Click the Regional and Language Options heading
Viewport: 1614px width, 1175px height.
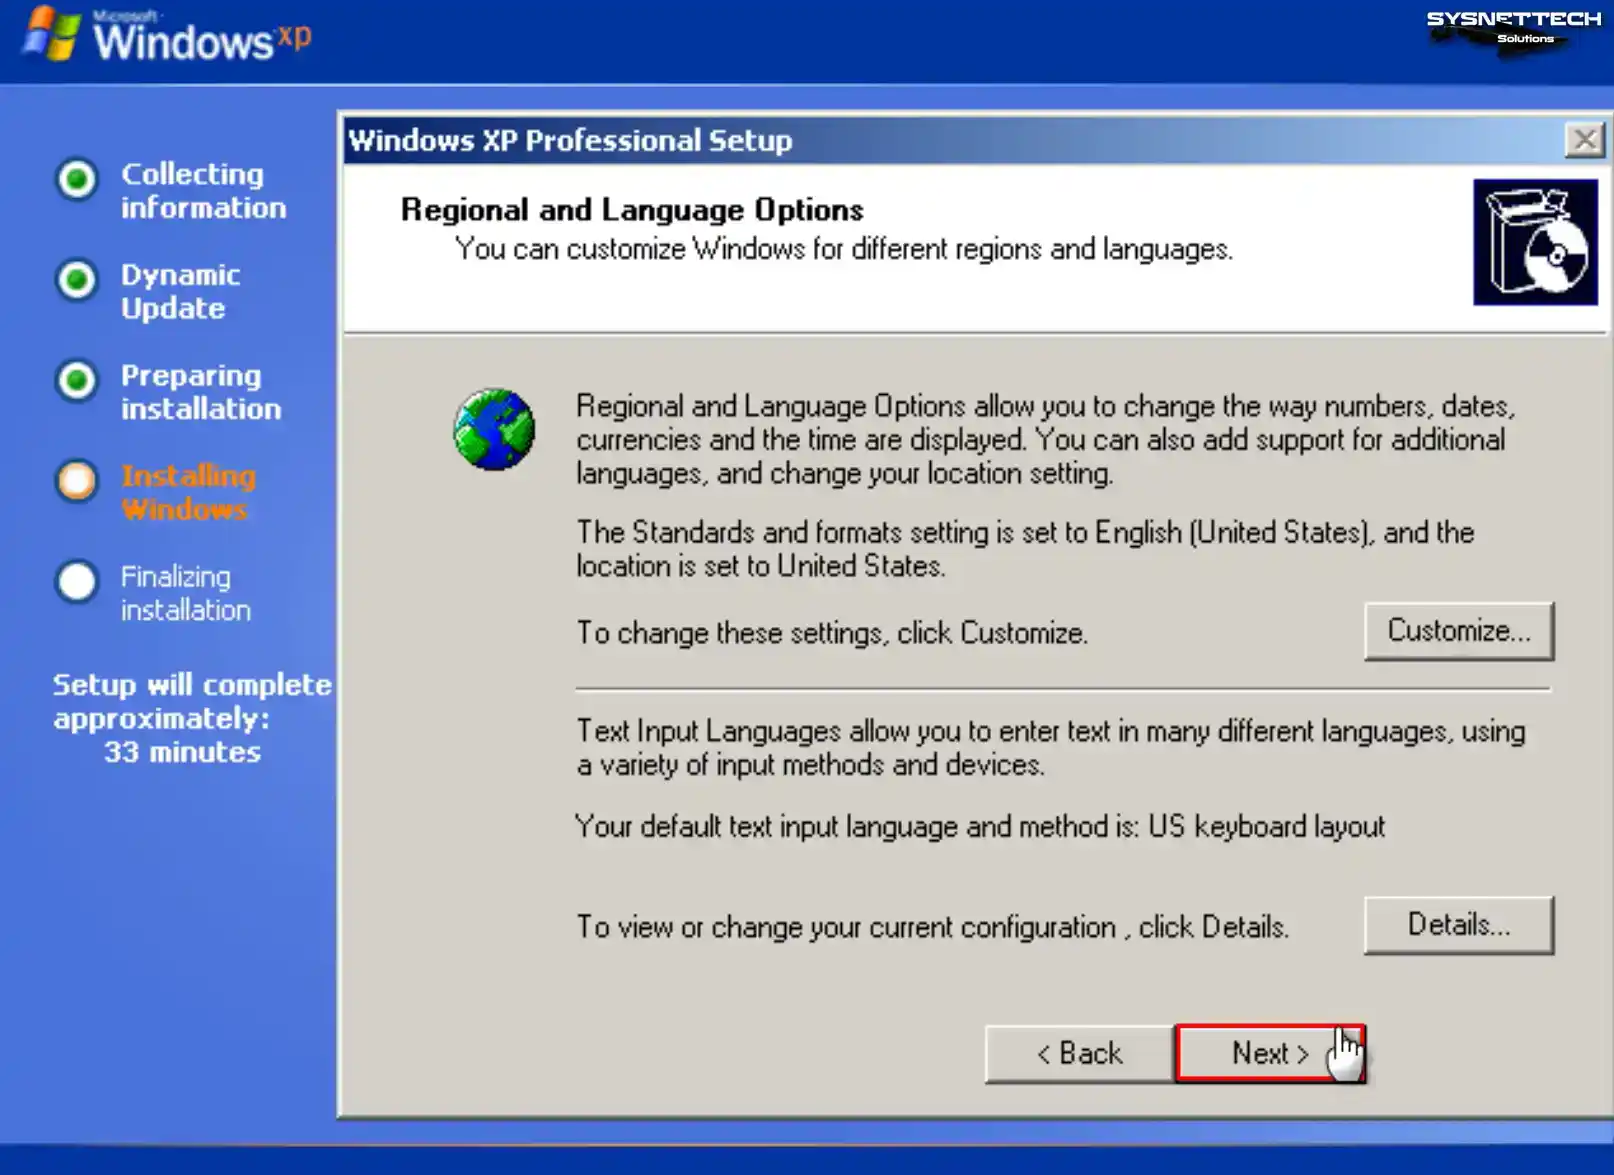point(631,209)
